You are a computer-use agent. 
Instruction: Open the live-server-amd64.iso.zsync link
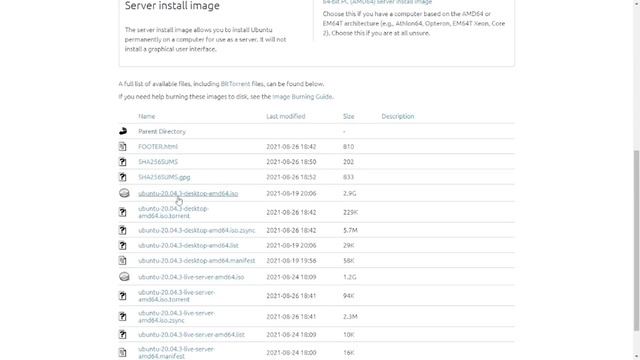click(176, 316)
